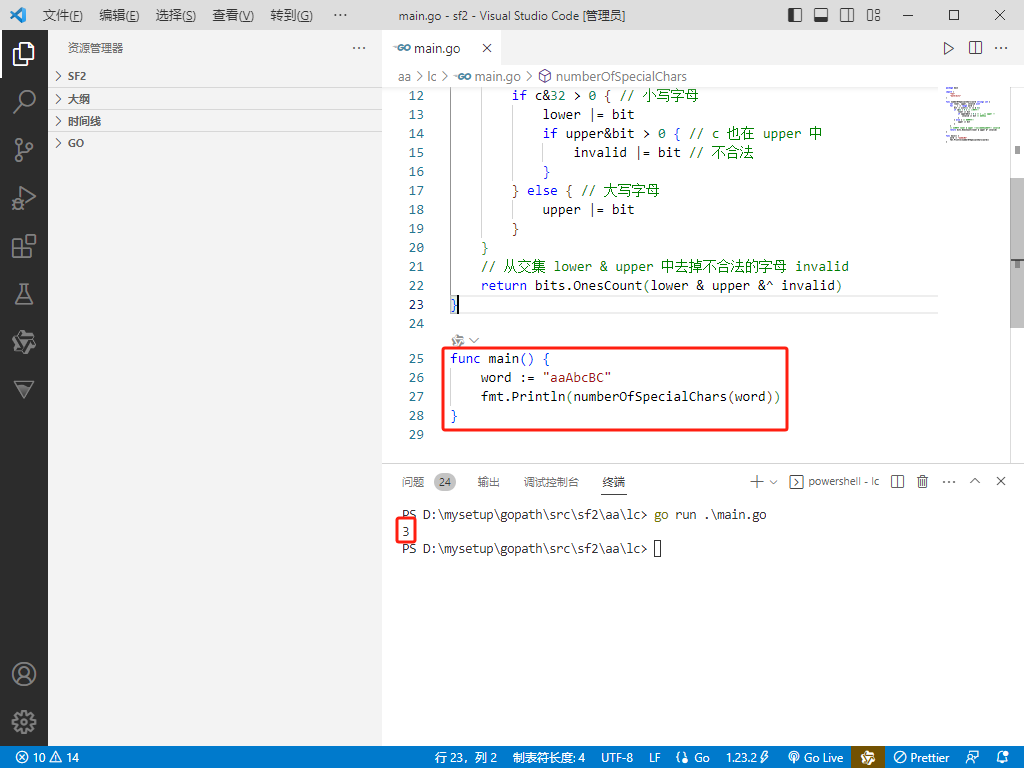1024x768 pixels.
Task: Open the 编辑(E) menu
Action: tap(119, 15)
